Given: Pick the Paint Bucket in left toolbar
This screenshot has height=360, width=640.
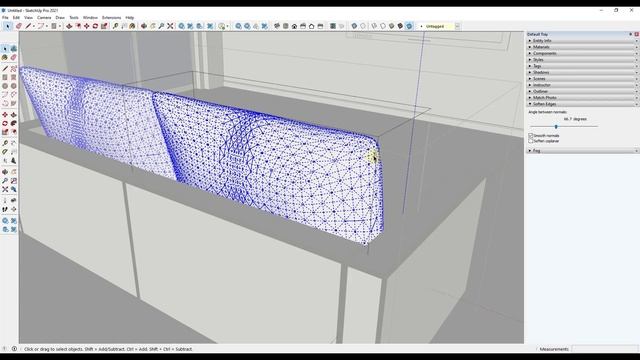Looking at the screenshot, I should click(x=5, y=58).
